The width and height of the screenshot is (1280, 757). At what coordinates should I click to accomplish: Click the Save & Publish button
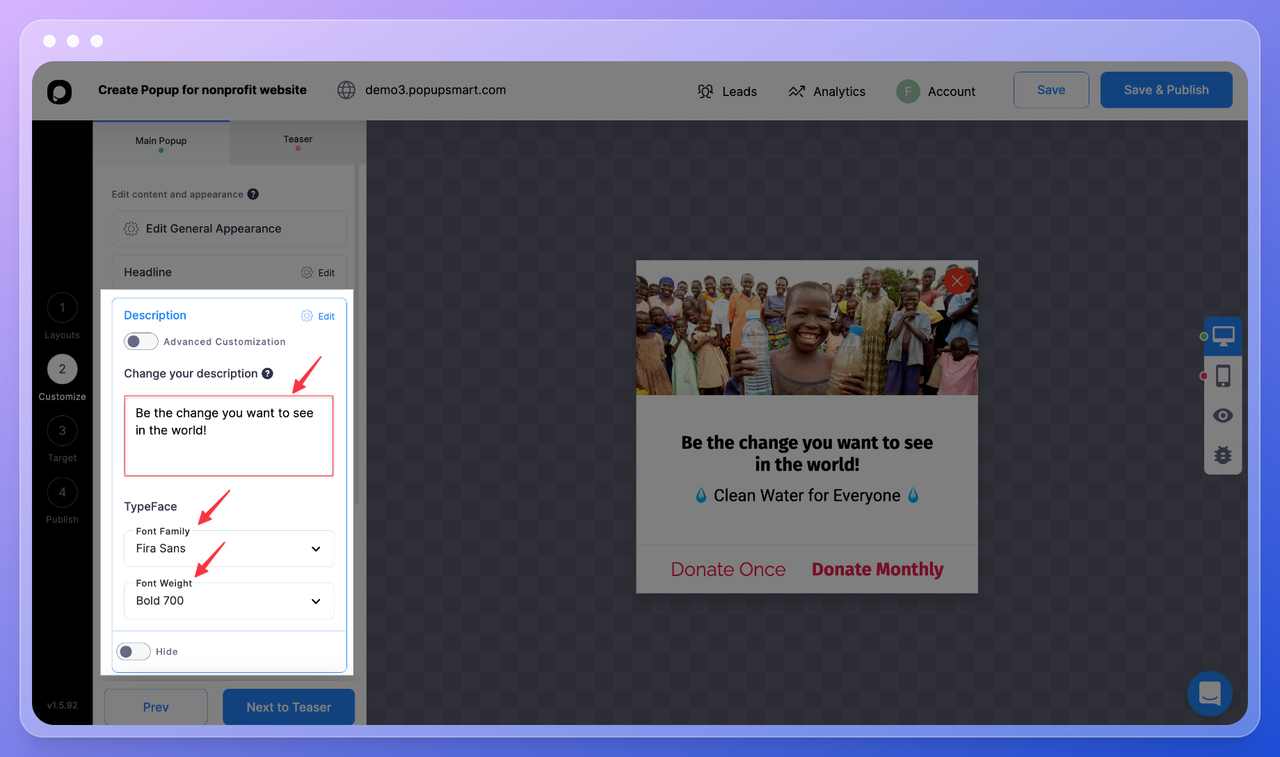point(1166,90)
